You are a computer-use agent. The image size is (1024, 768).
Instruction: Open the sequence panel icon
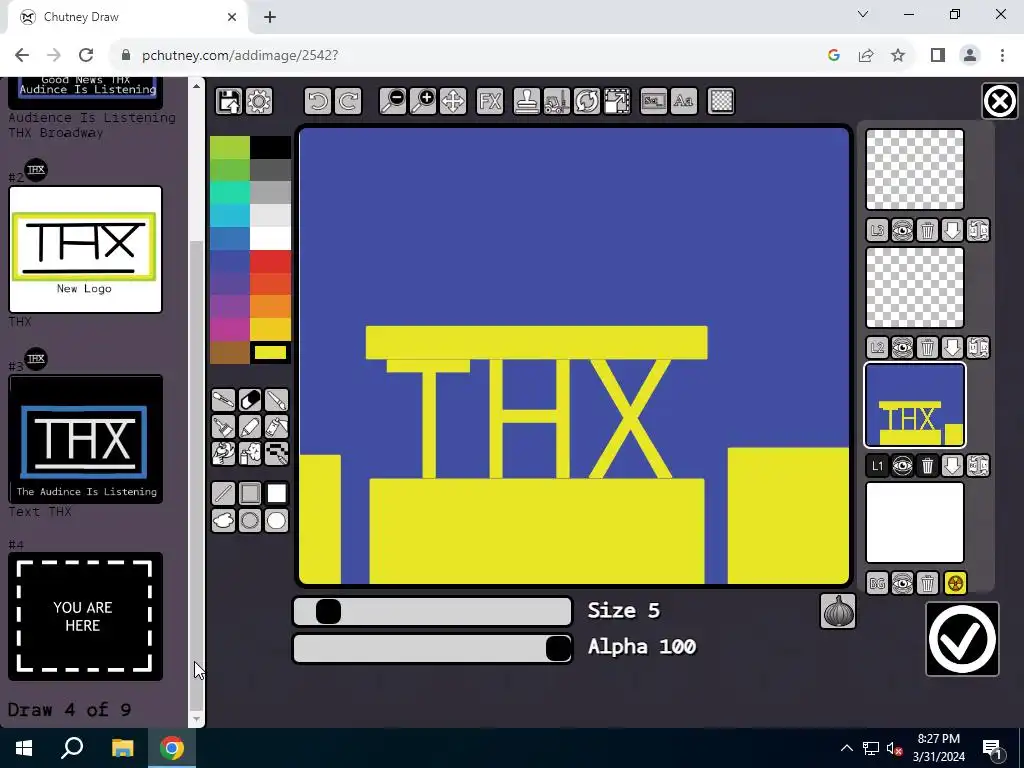click(654, 101)
